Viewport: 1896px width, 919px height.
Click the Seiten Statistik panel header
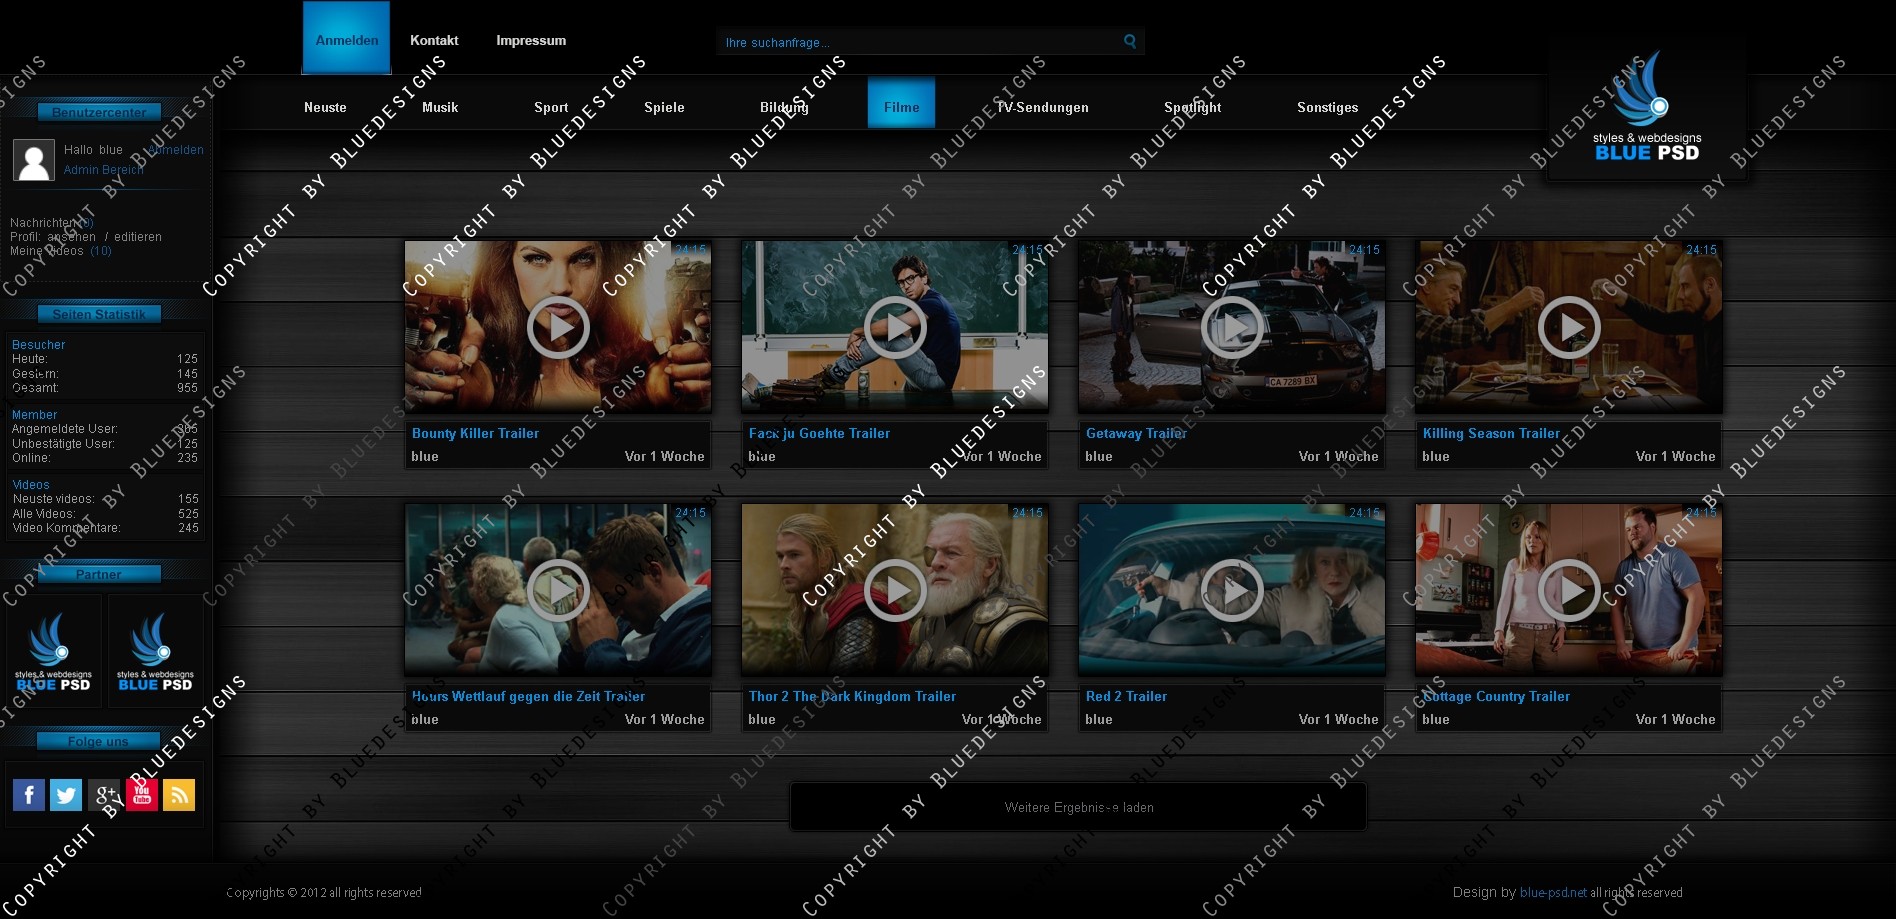[x=99, y=314]
